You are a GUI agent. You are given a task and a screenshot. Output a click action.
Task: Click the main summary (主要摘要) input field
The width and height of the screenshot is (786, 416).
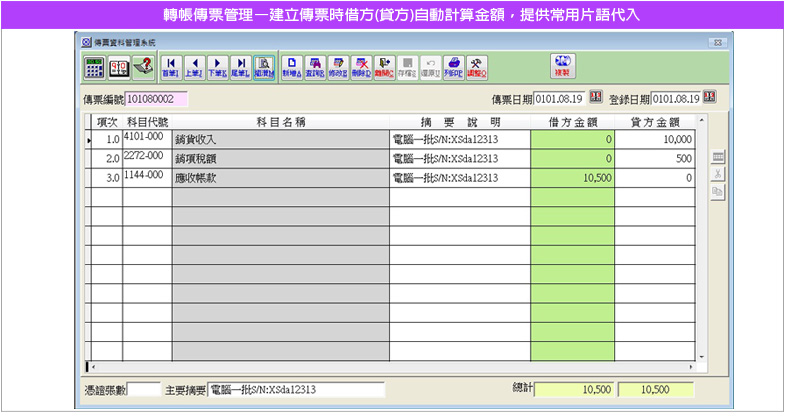coord(273,389)
